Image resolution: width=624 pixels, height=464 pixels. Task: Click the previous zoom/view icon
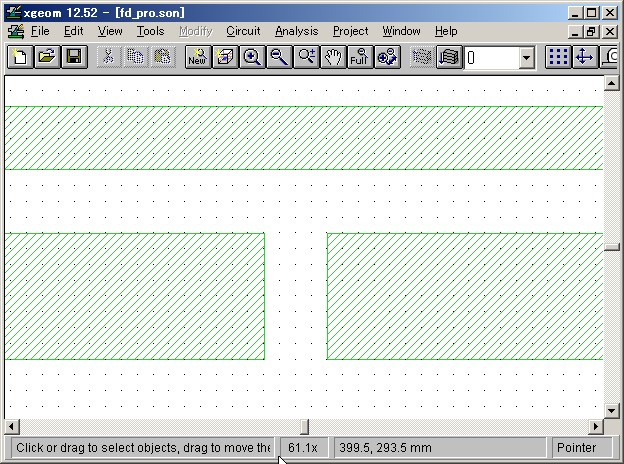(387, 57)
